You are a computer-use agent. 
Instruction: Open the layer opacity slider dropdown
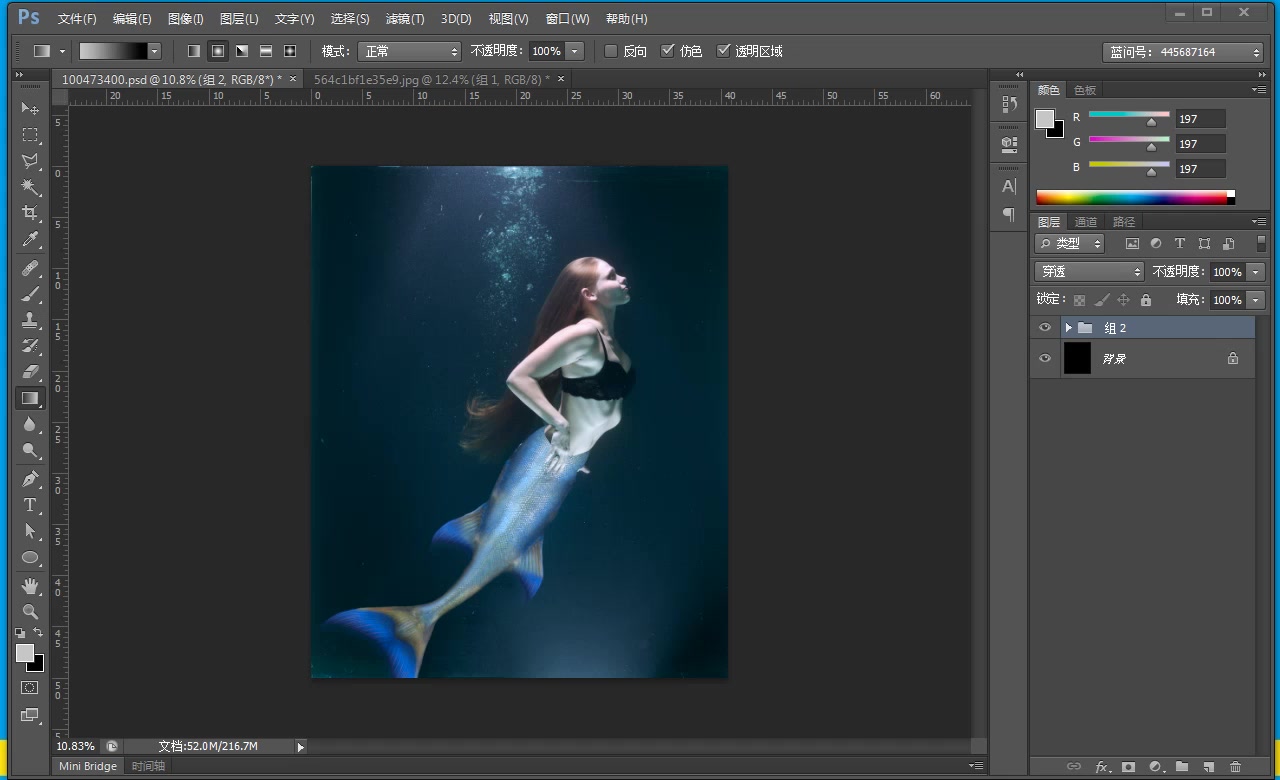click(1256, 271)
